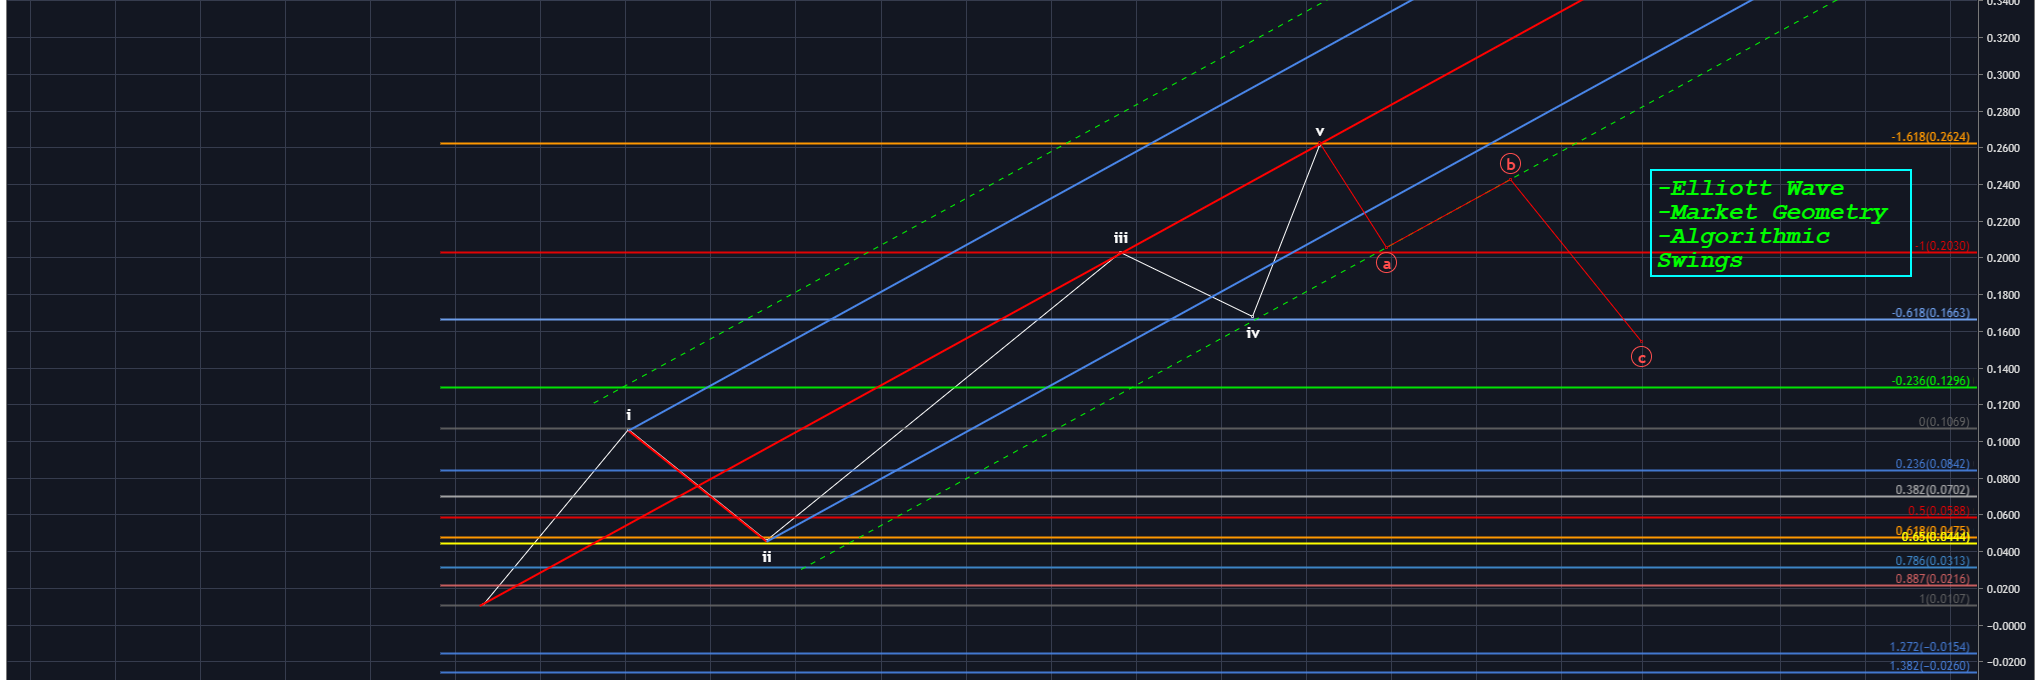Select the green Elliott Wave text note box
Viewport: 2041px width, 680px height.
1780,223
